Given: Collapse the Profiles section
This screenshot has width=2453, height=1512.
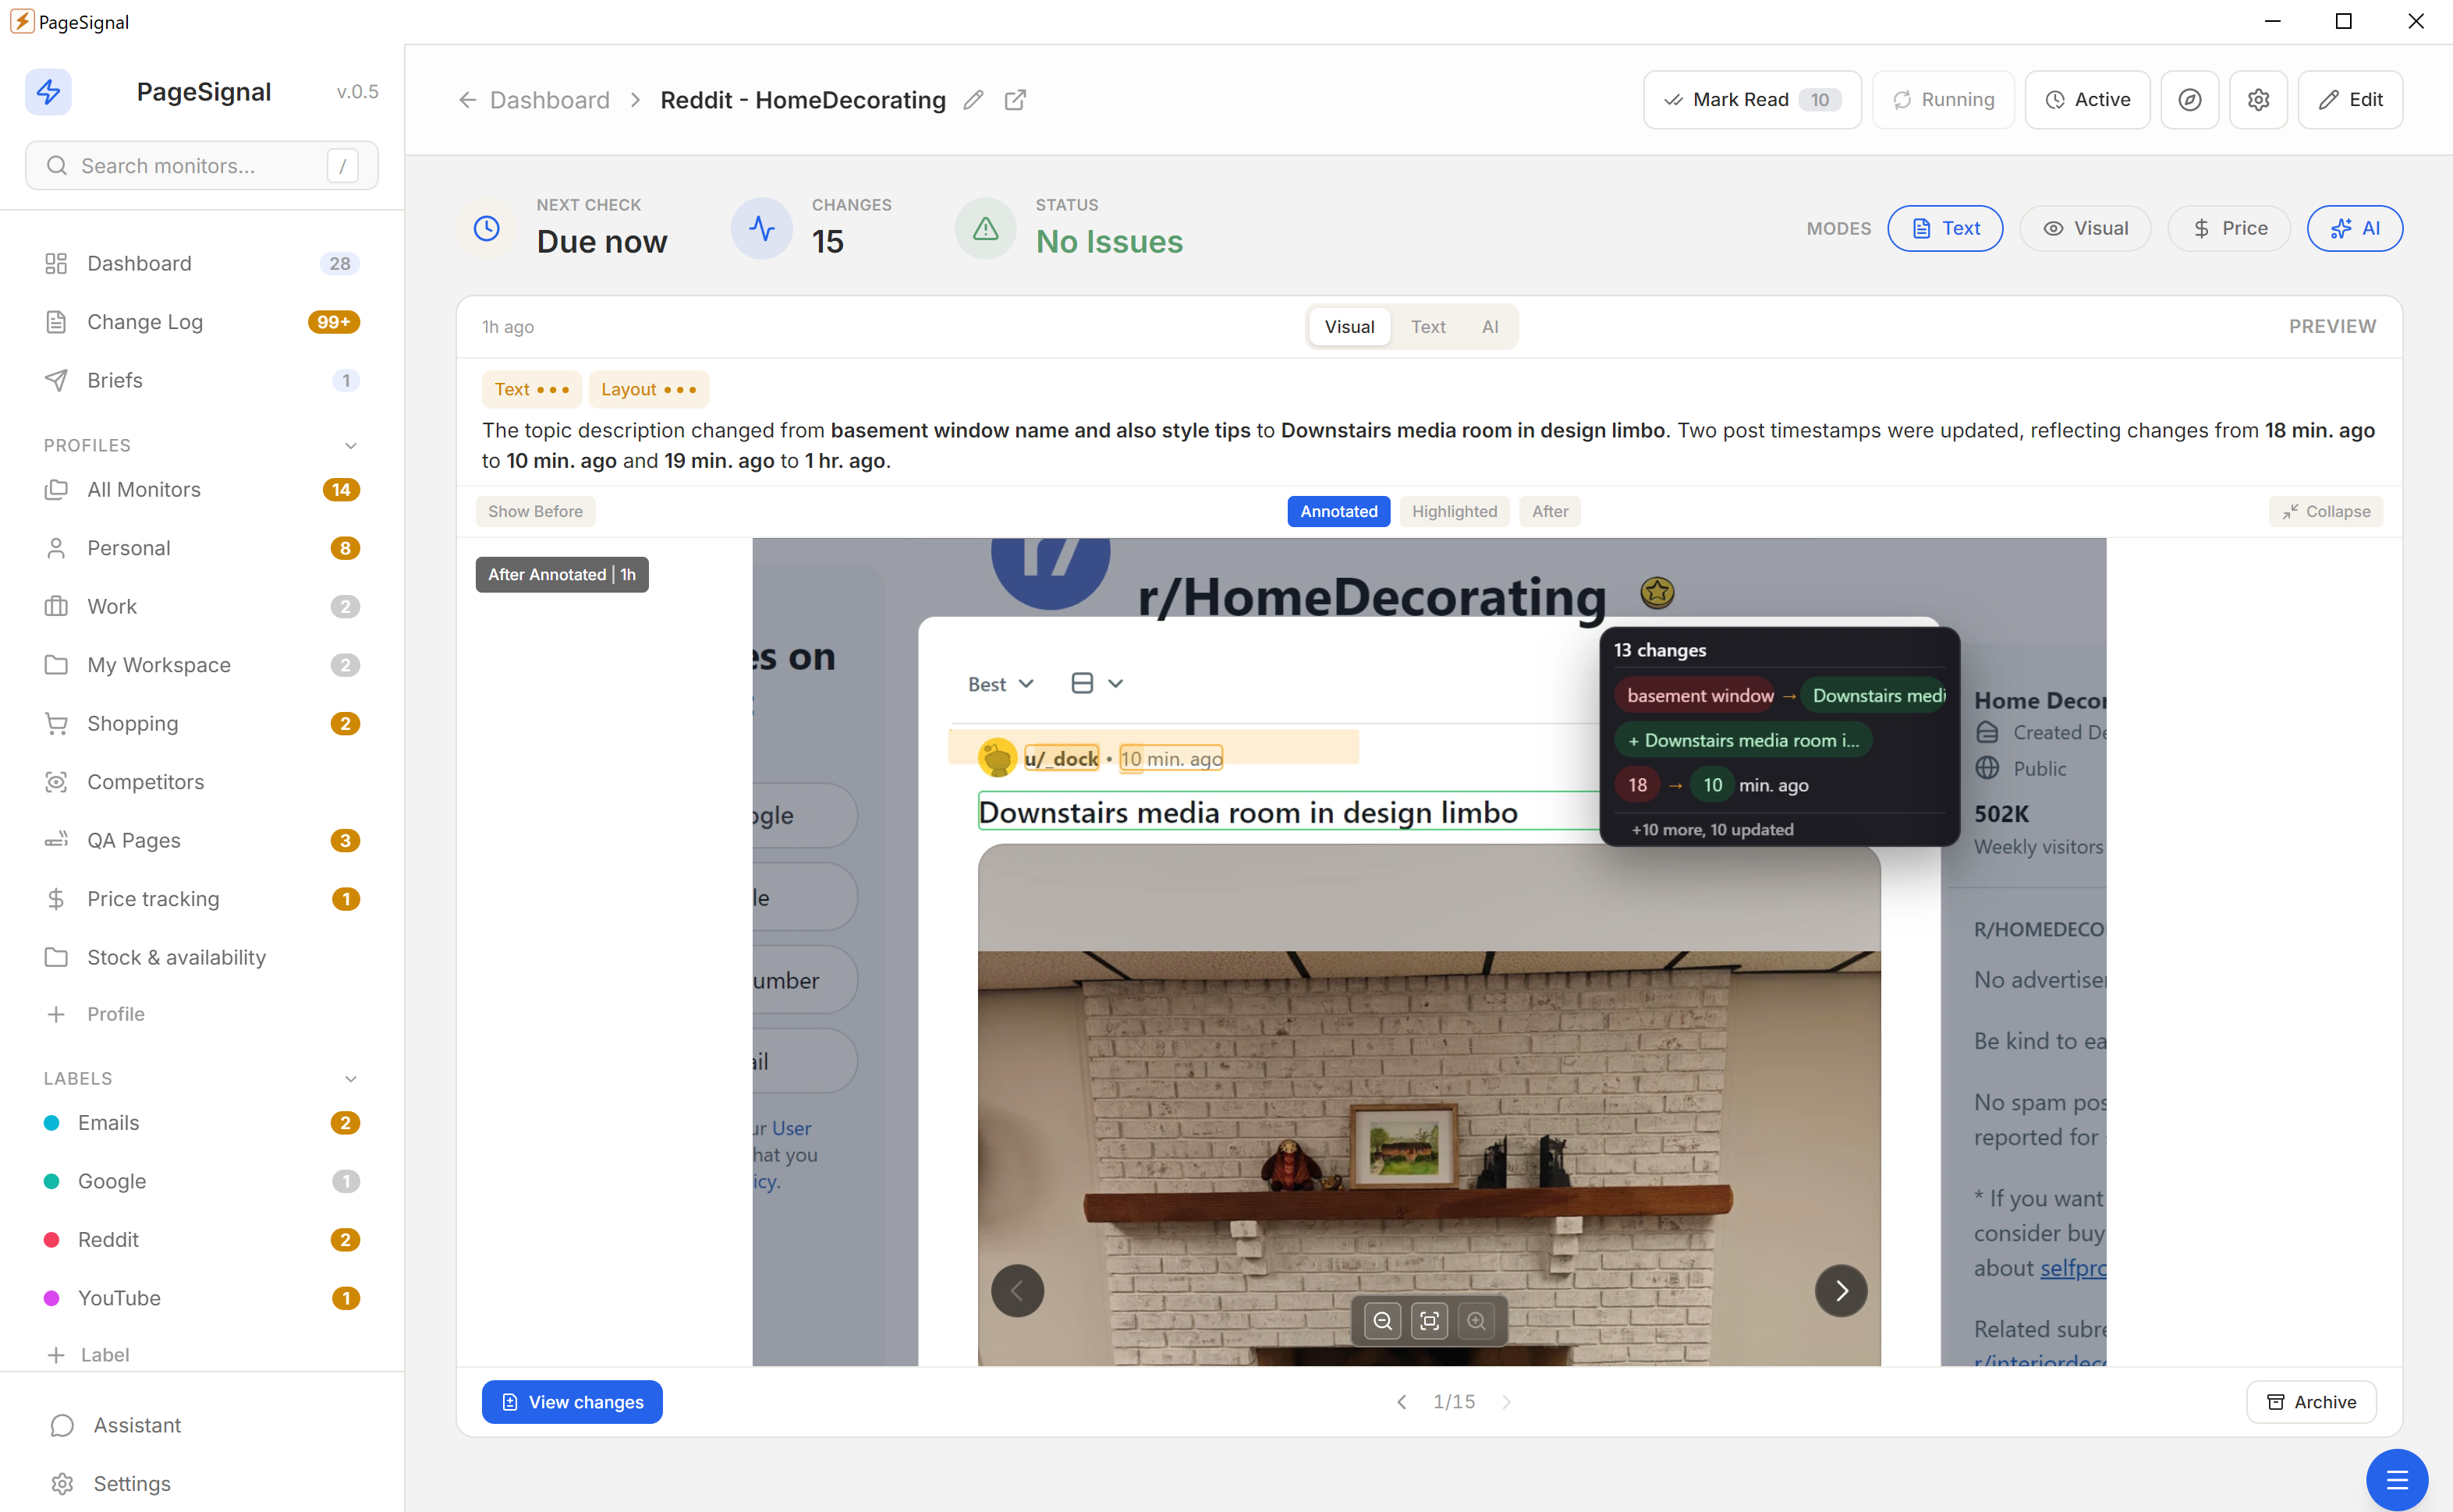Looking at the screenshot, I should [x=351, y=446].
